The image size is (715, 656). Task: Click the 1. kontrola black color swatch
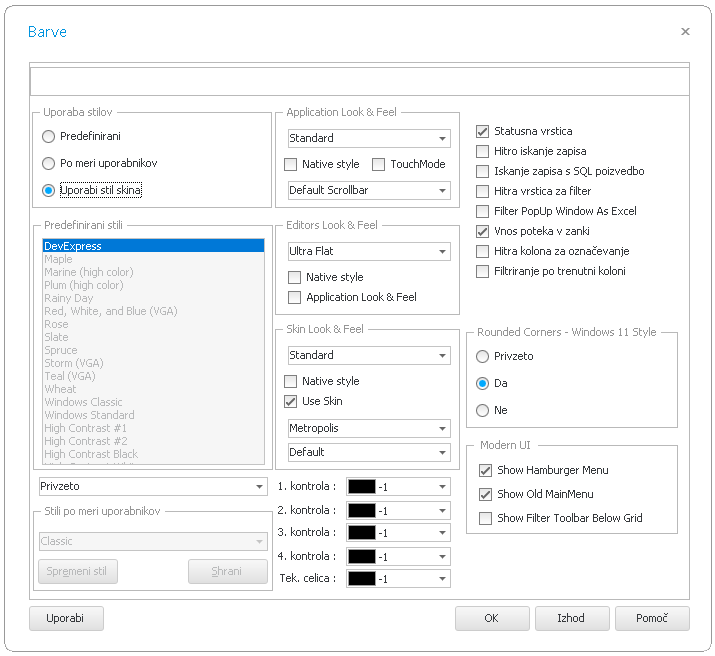[x=361, y=487]
